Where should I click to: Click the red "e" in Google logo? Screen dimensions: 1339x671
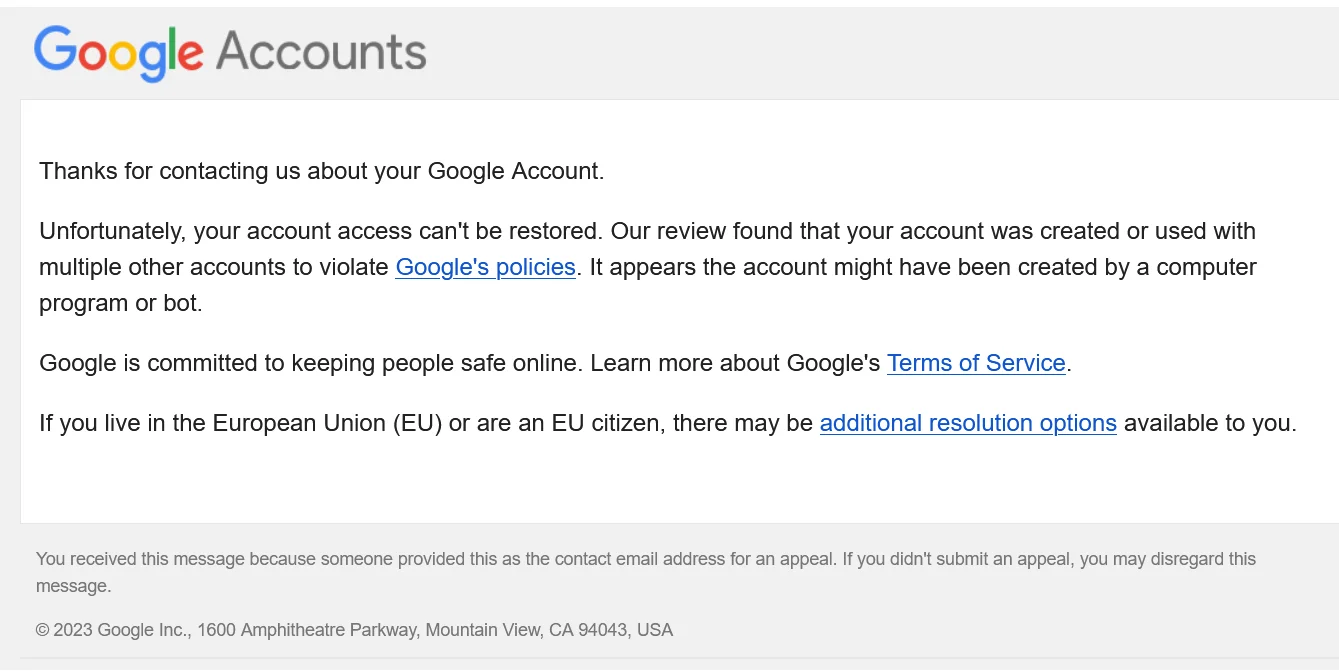click(191, 55)
